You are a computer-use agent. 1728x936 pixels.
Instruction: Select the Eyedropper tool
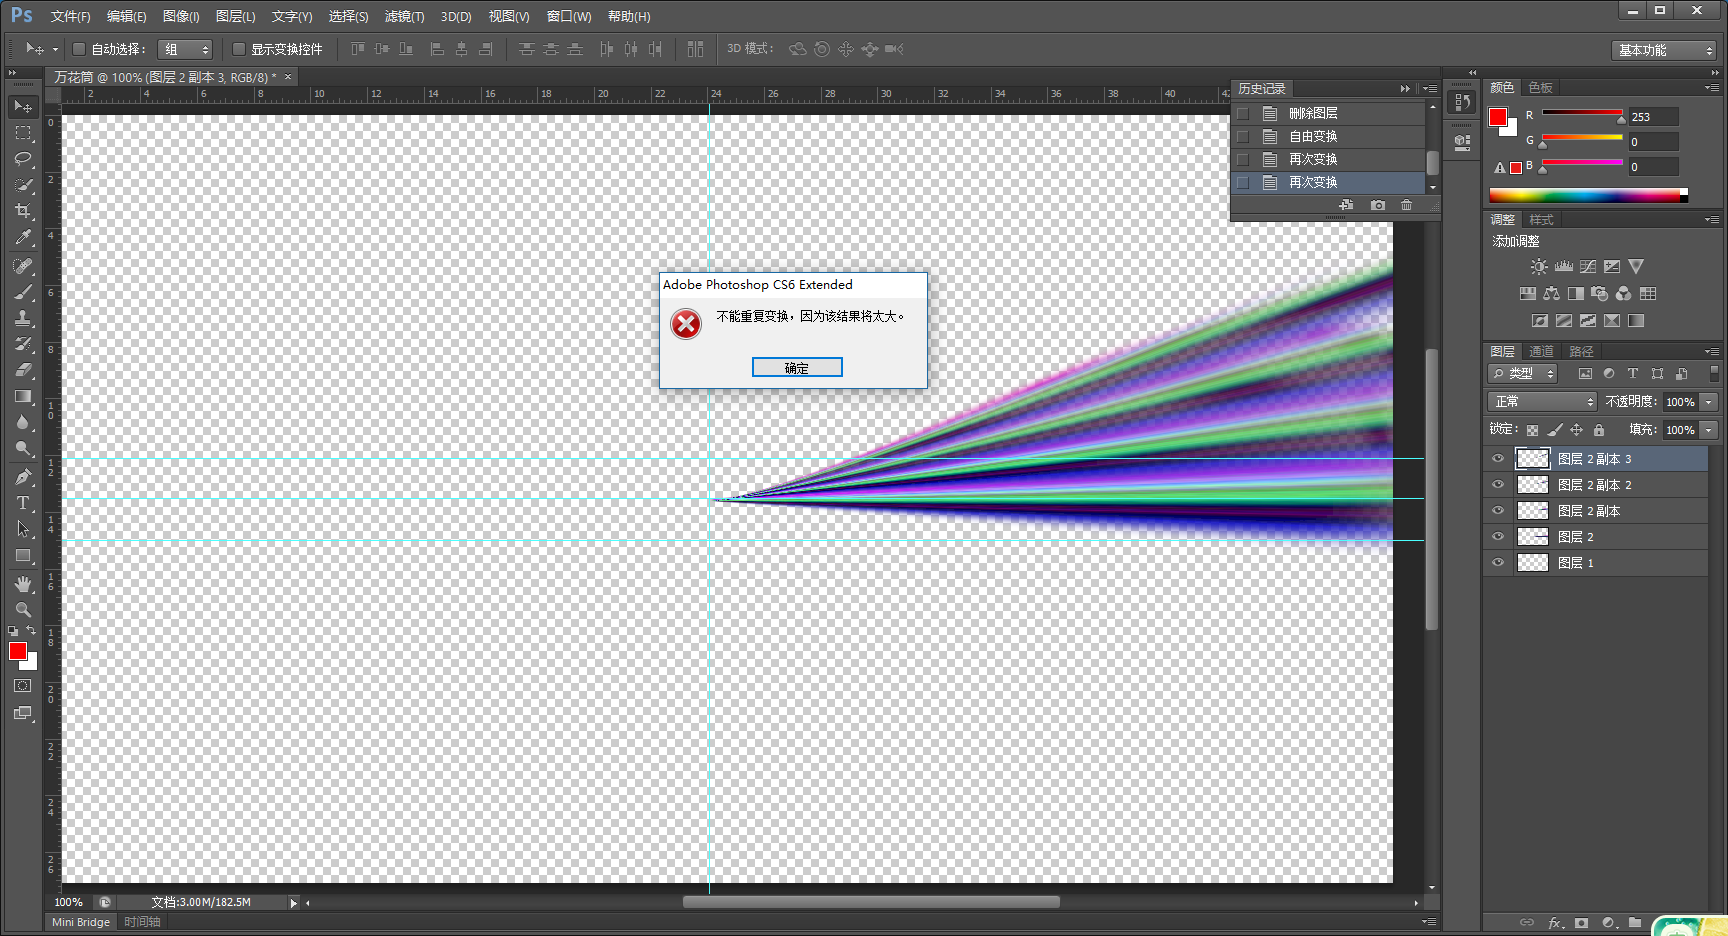coord(23,238)
